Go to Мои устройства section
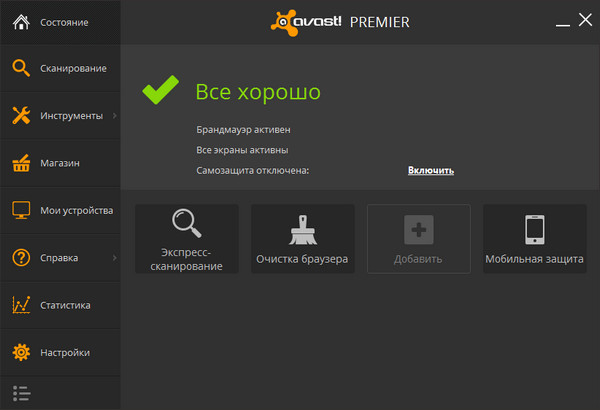600x410 pixels. pyautogui.click(x=60, y=210)
